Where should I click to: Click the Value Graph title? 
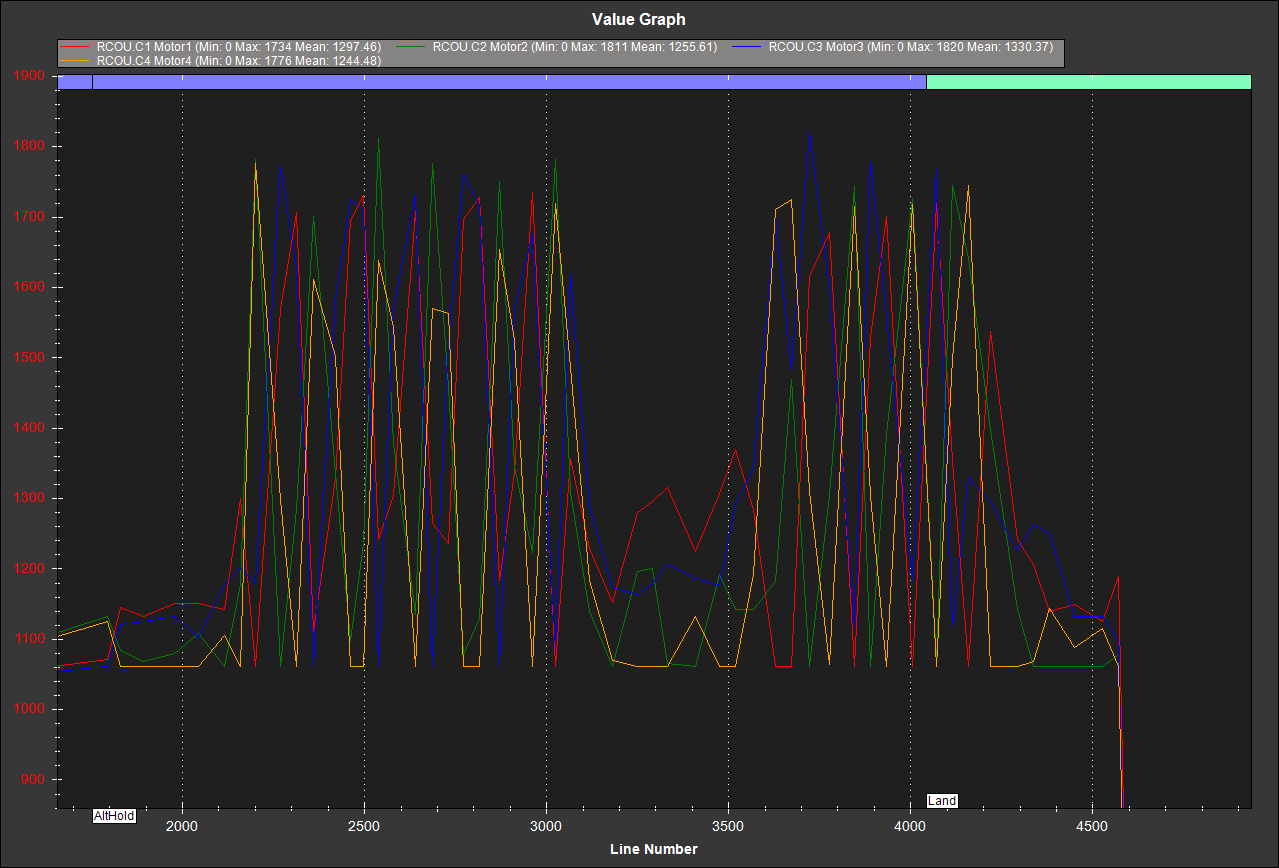click(x=639, y=20)
